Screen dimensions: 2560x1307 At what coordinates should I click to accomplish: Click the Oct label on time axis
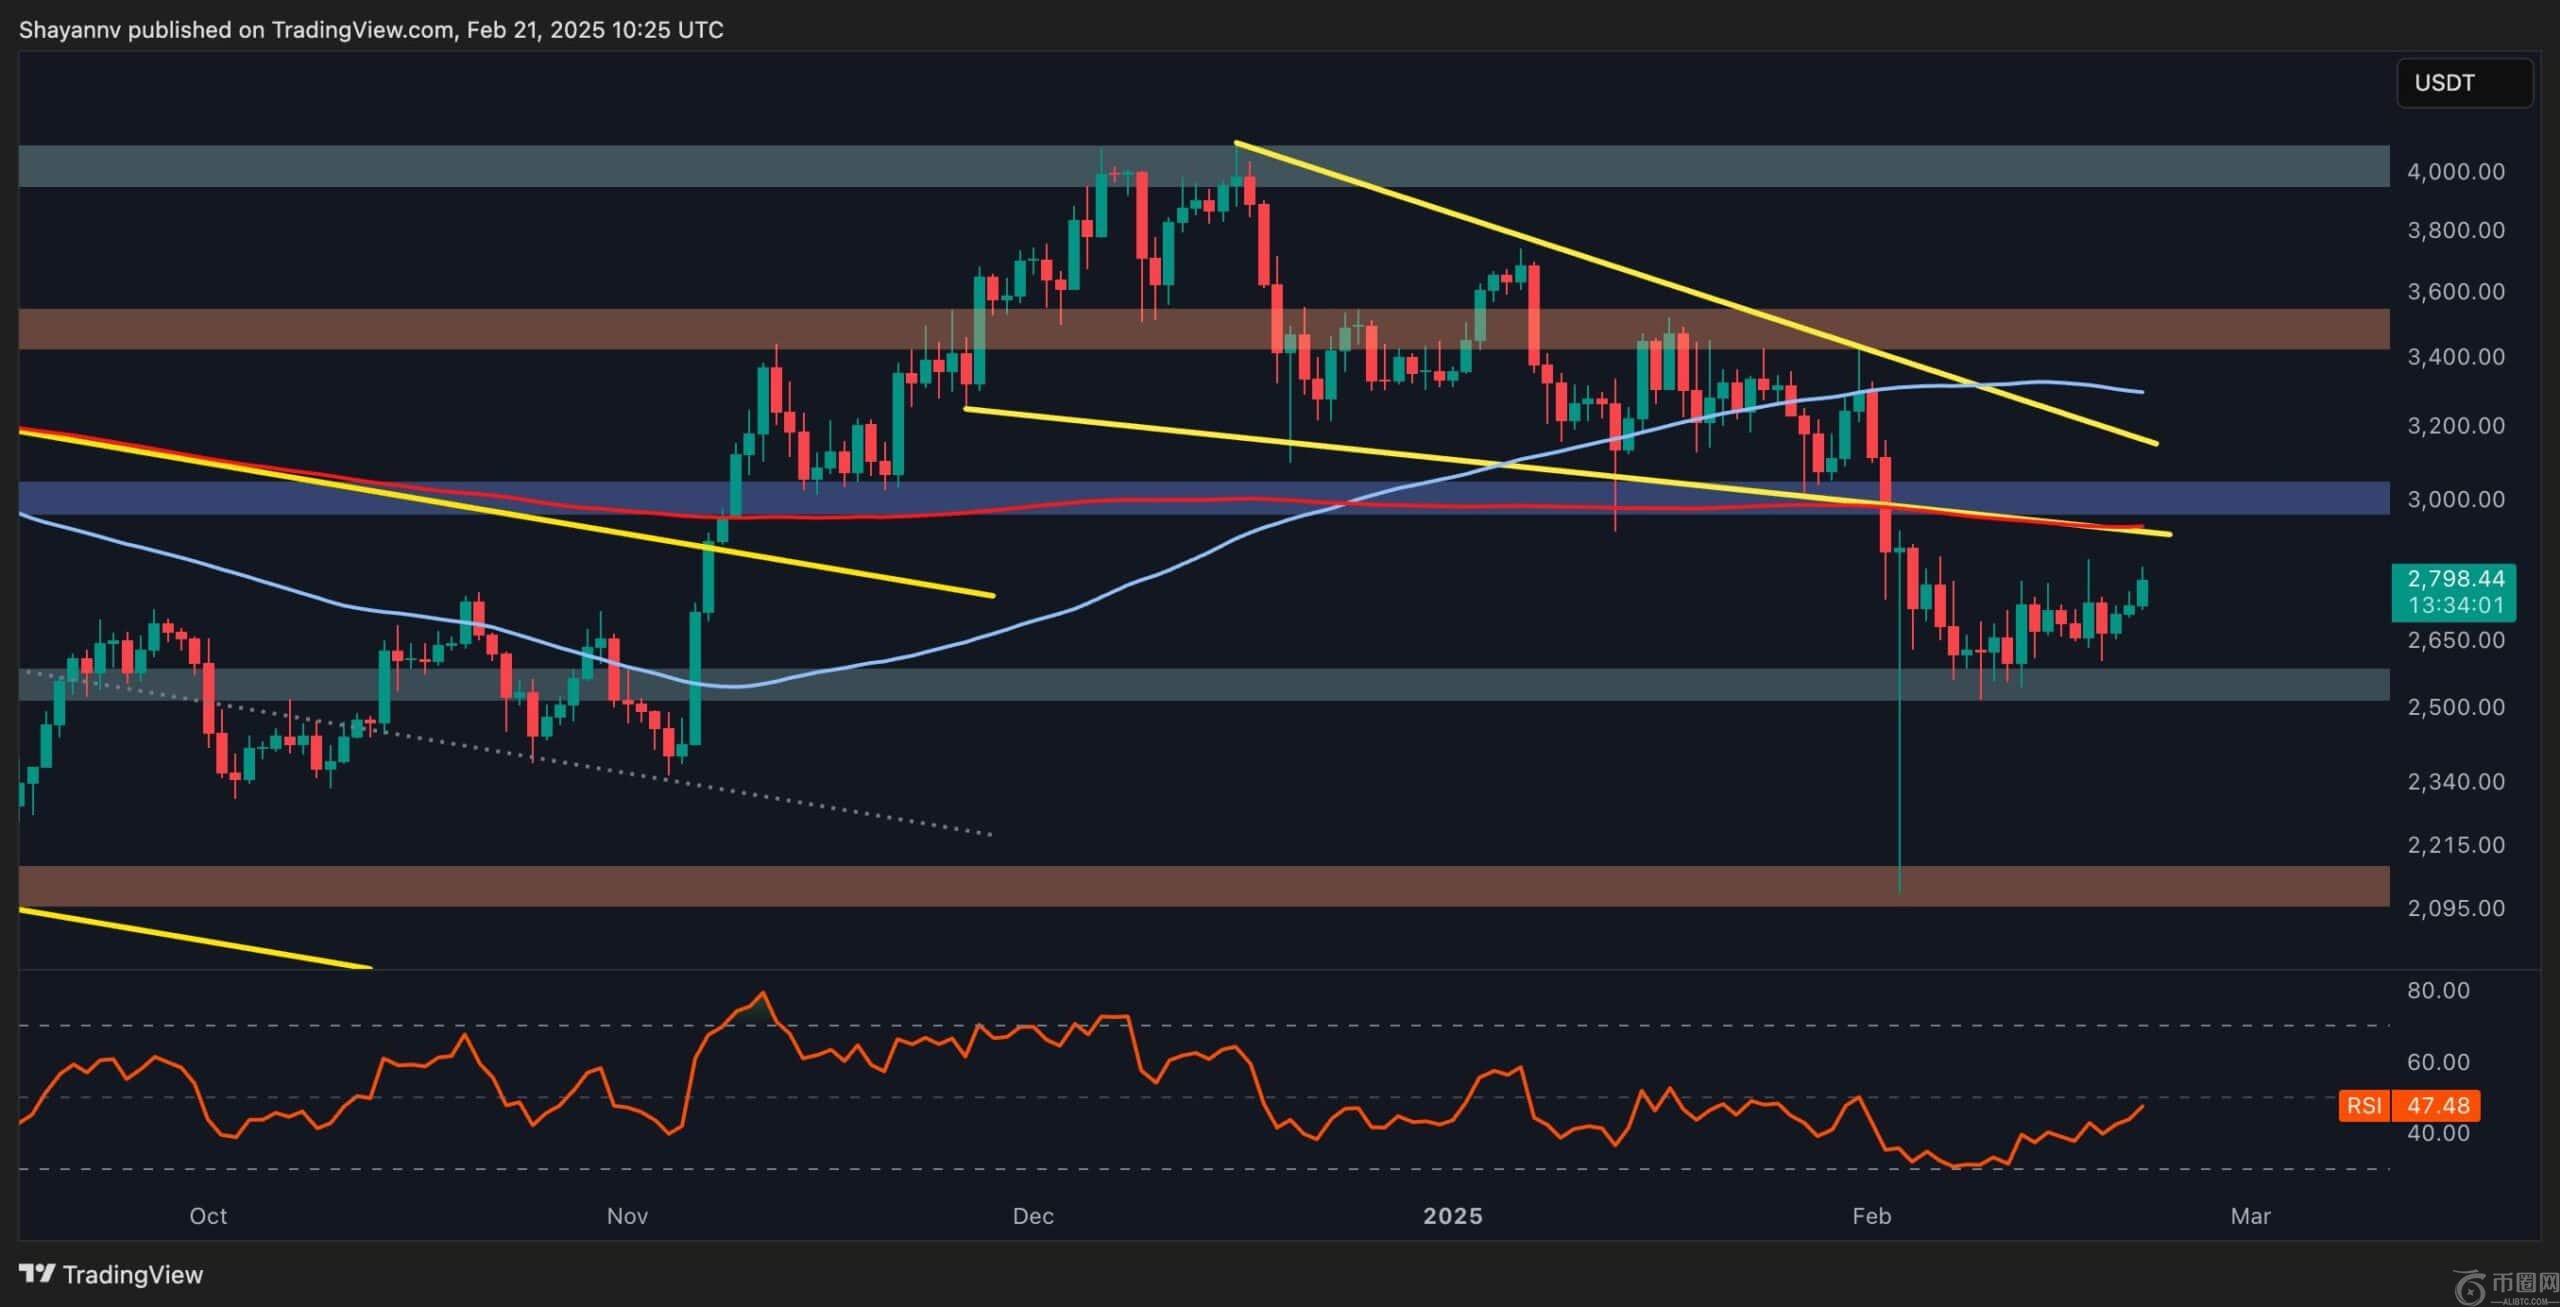click(x=208, y=1216)
